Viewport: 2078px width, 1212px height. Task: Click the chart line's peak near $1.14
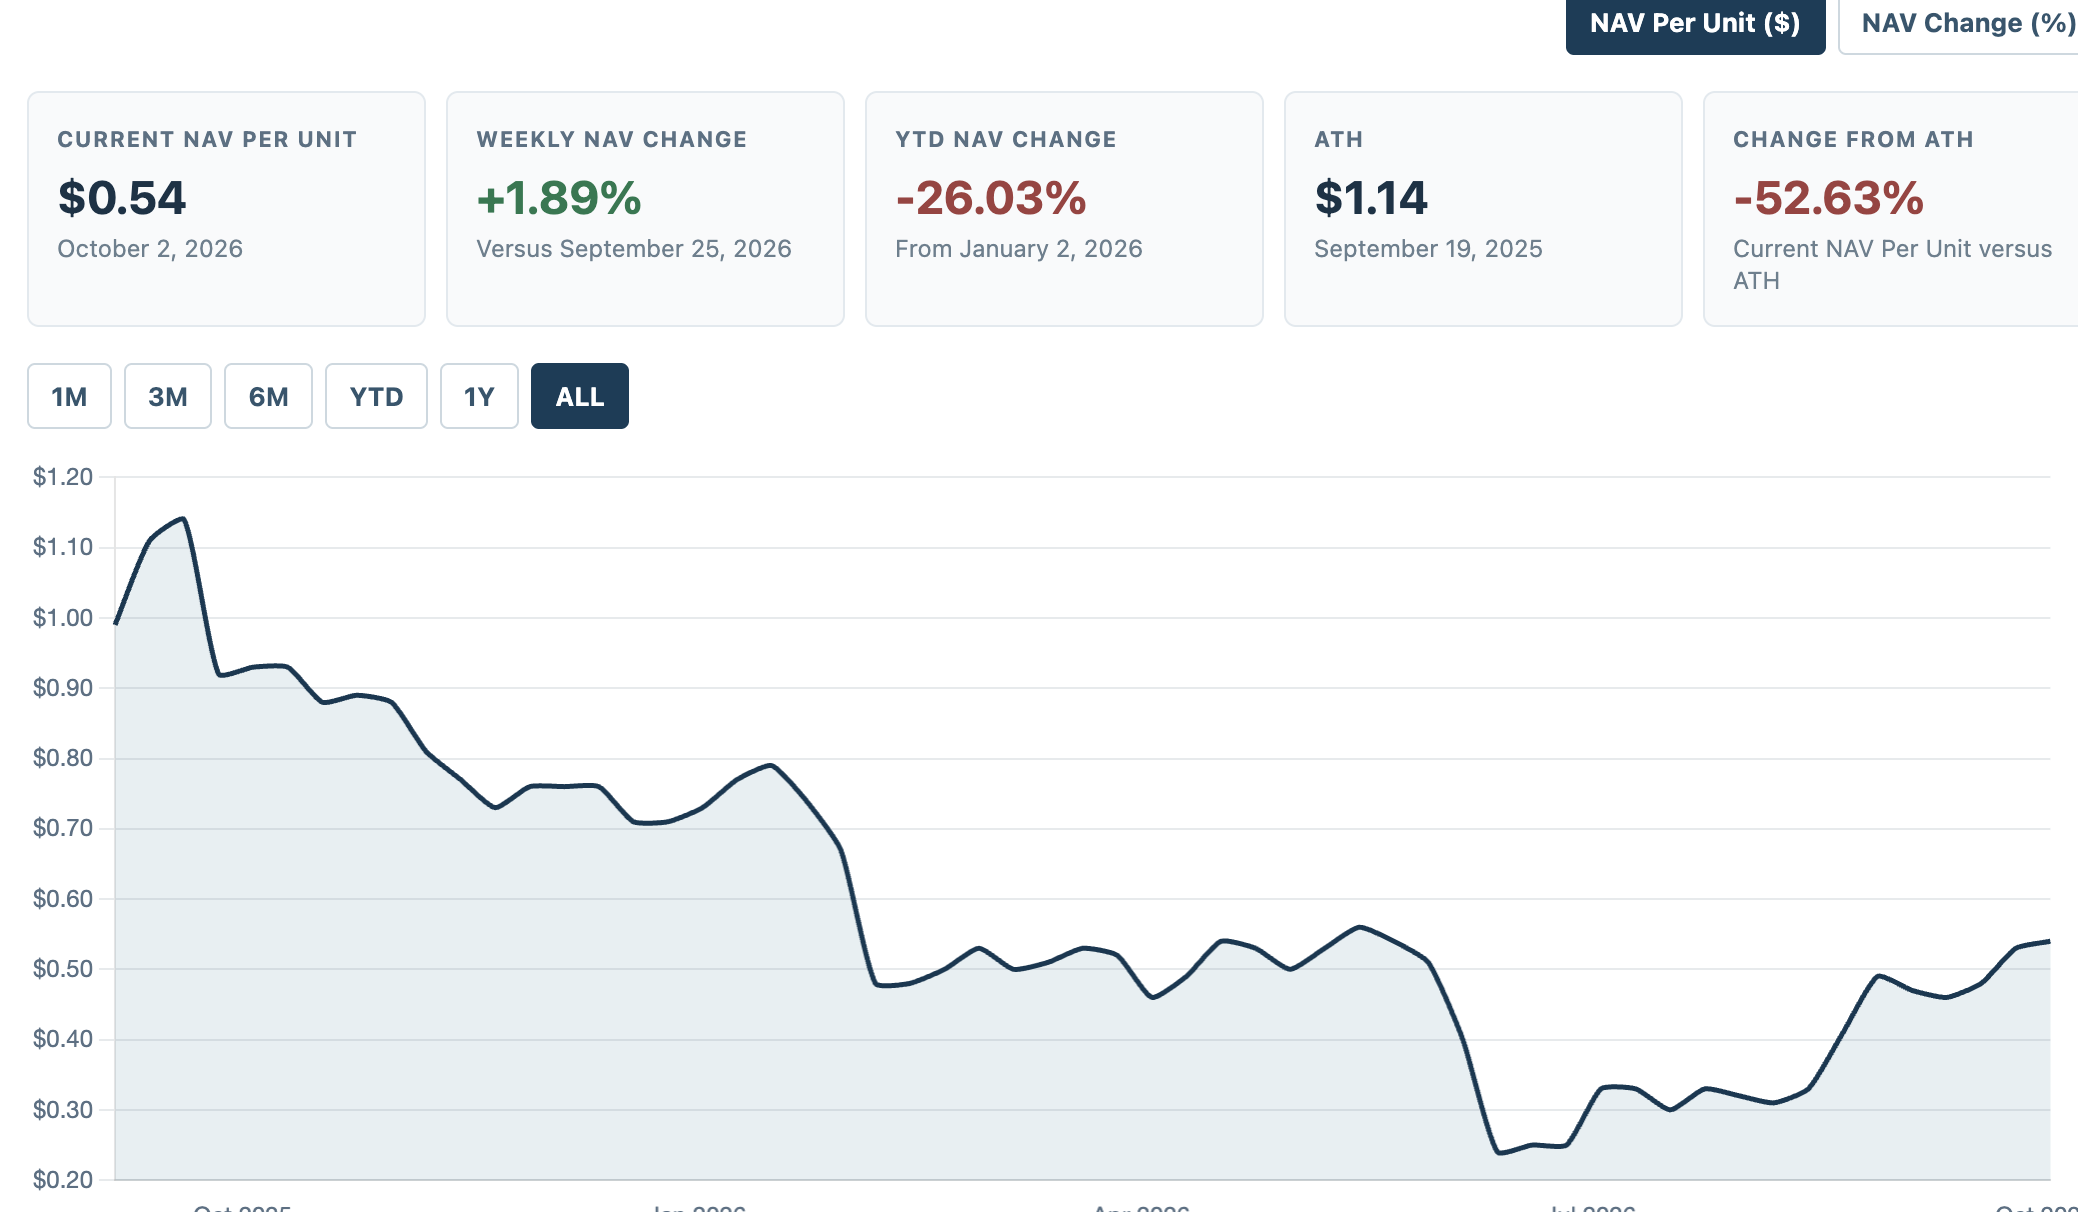pyautogui.click(x=183, y=519)
